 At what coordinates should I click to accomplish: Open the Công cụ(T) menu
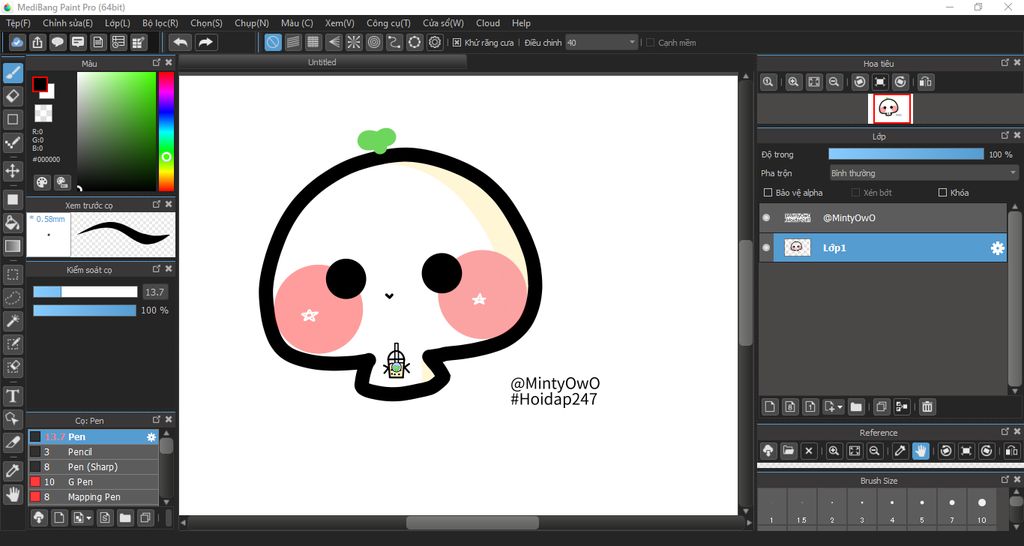tap(389, 23)
